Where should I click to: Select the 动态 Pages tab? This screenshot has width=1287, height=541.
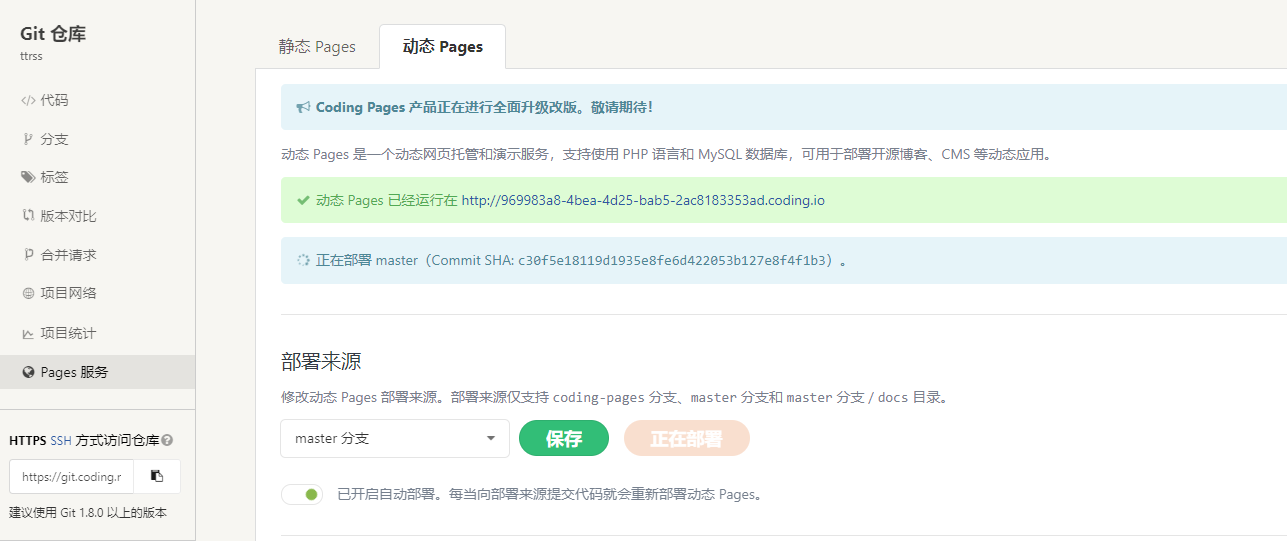(x=442, y=47)
